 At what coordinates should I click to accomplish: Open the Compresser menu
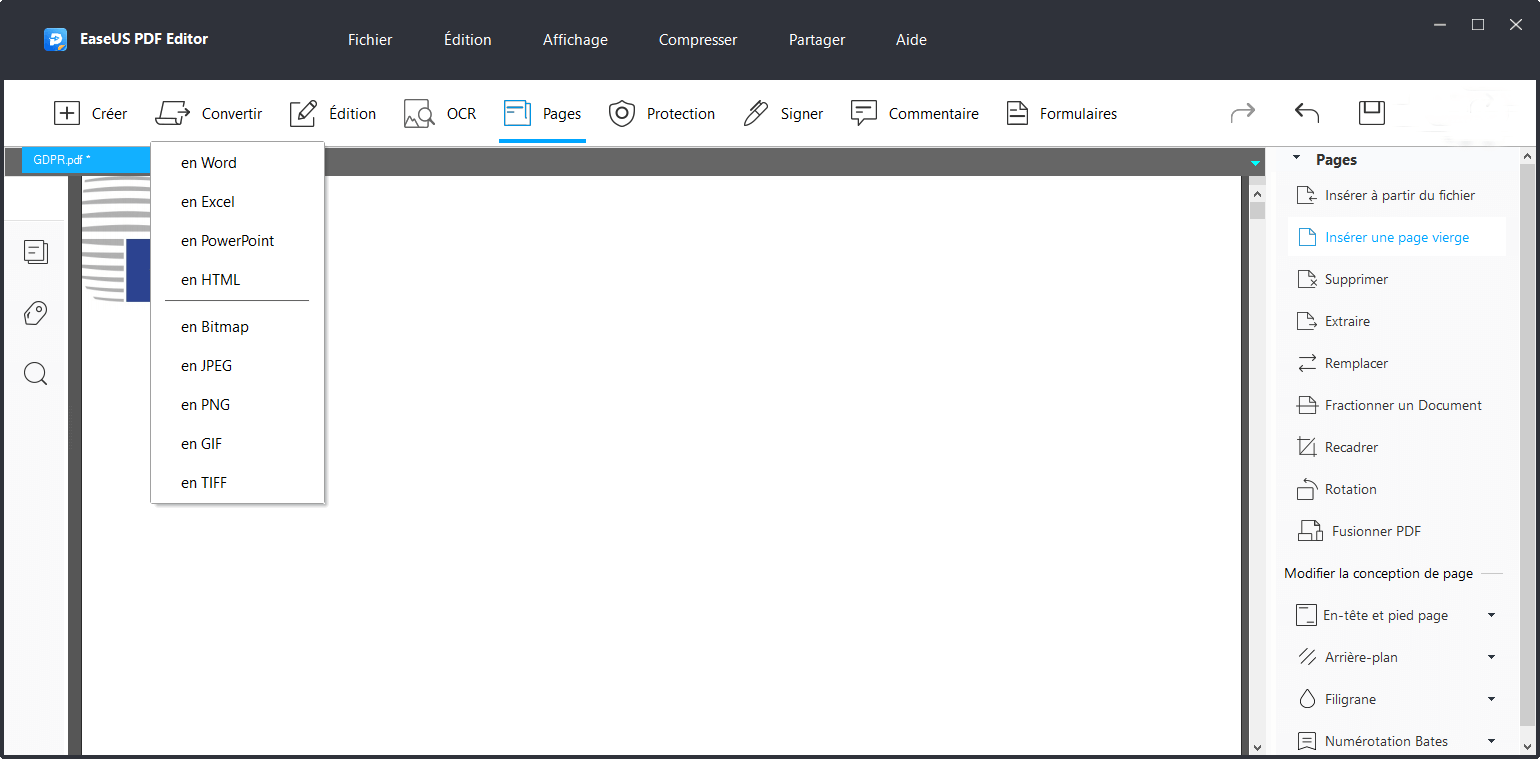tap(698, 40)
